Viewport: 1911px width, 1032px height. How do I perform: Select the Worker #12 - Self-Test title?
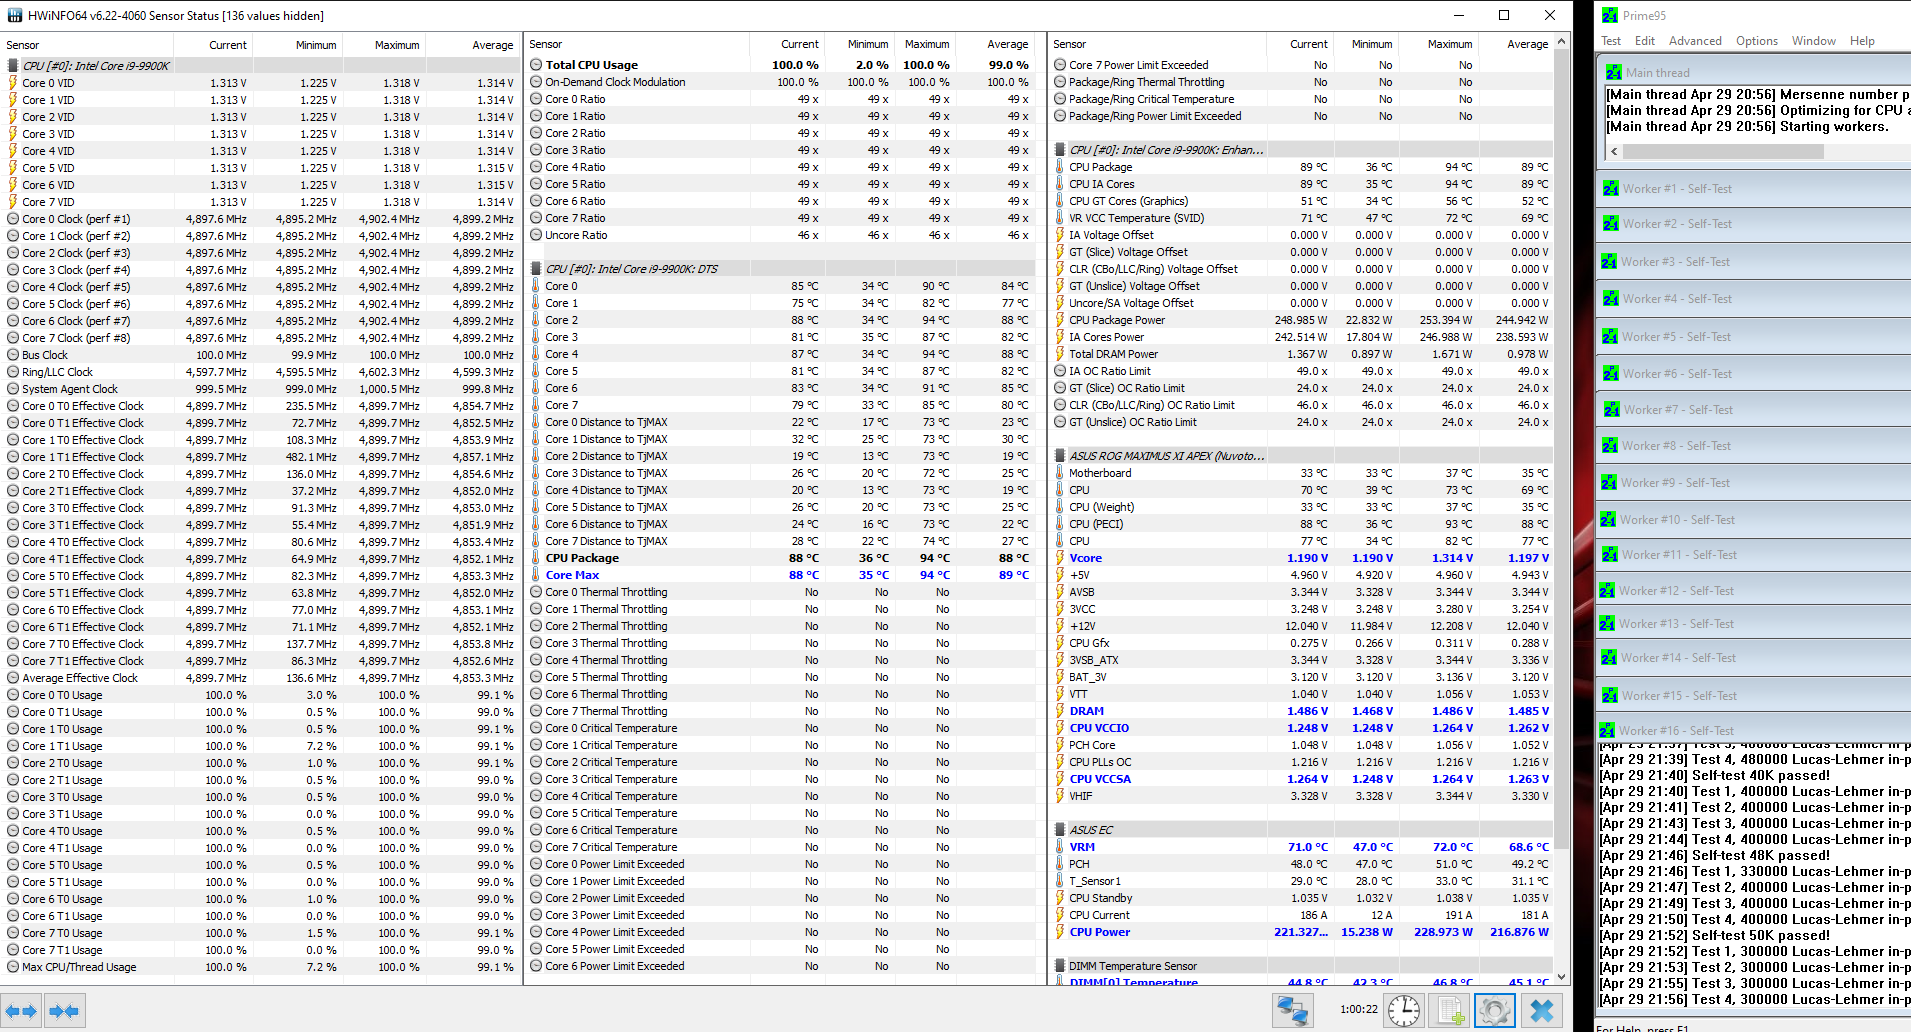(1677, 591)
